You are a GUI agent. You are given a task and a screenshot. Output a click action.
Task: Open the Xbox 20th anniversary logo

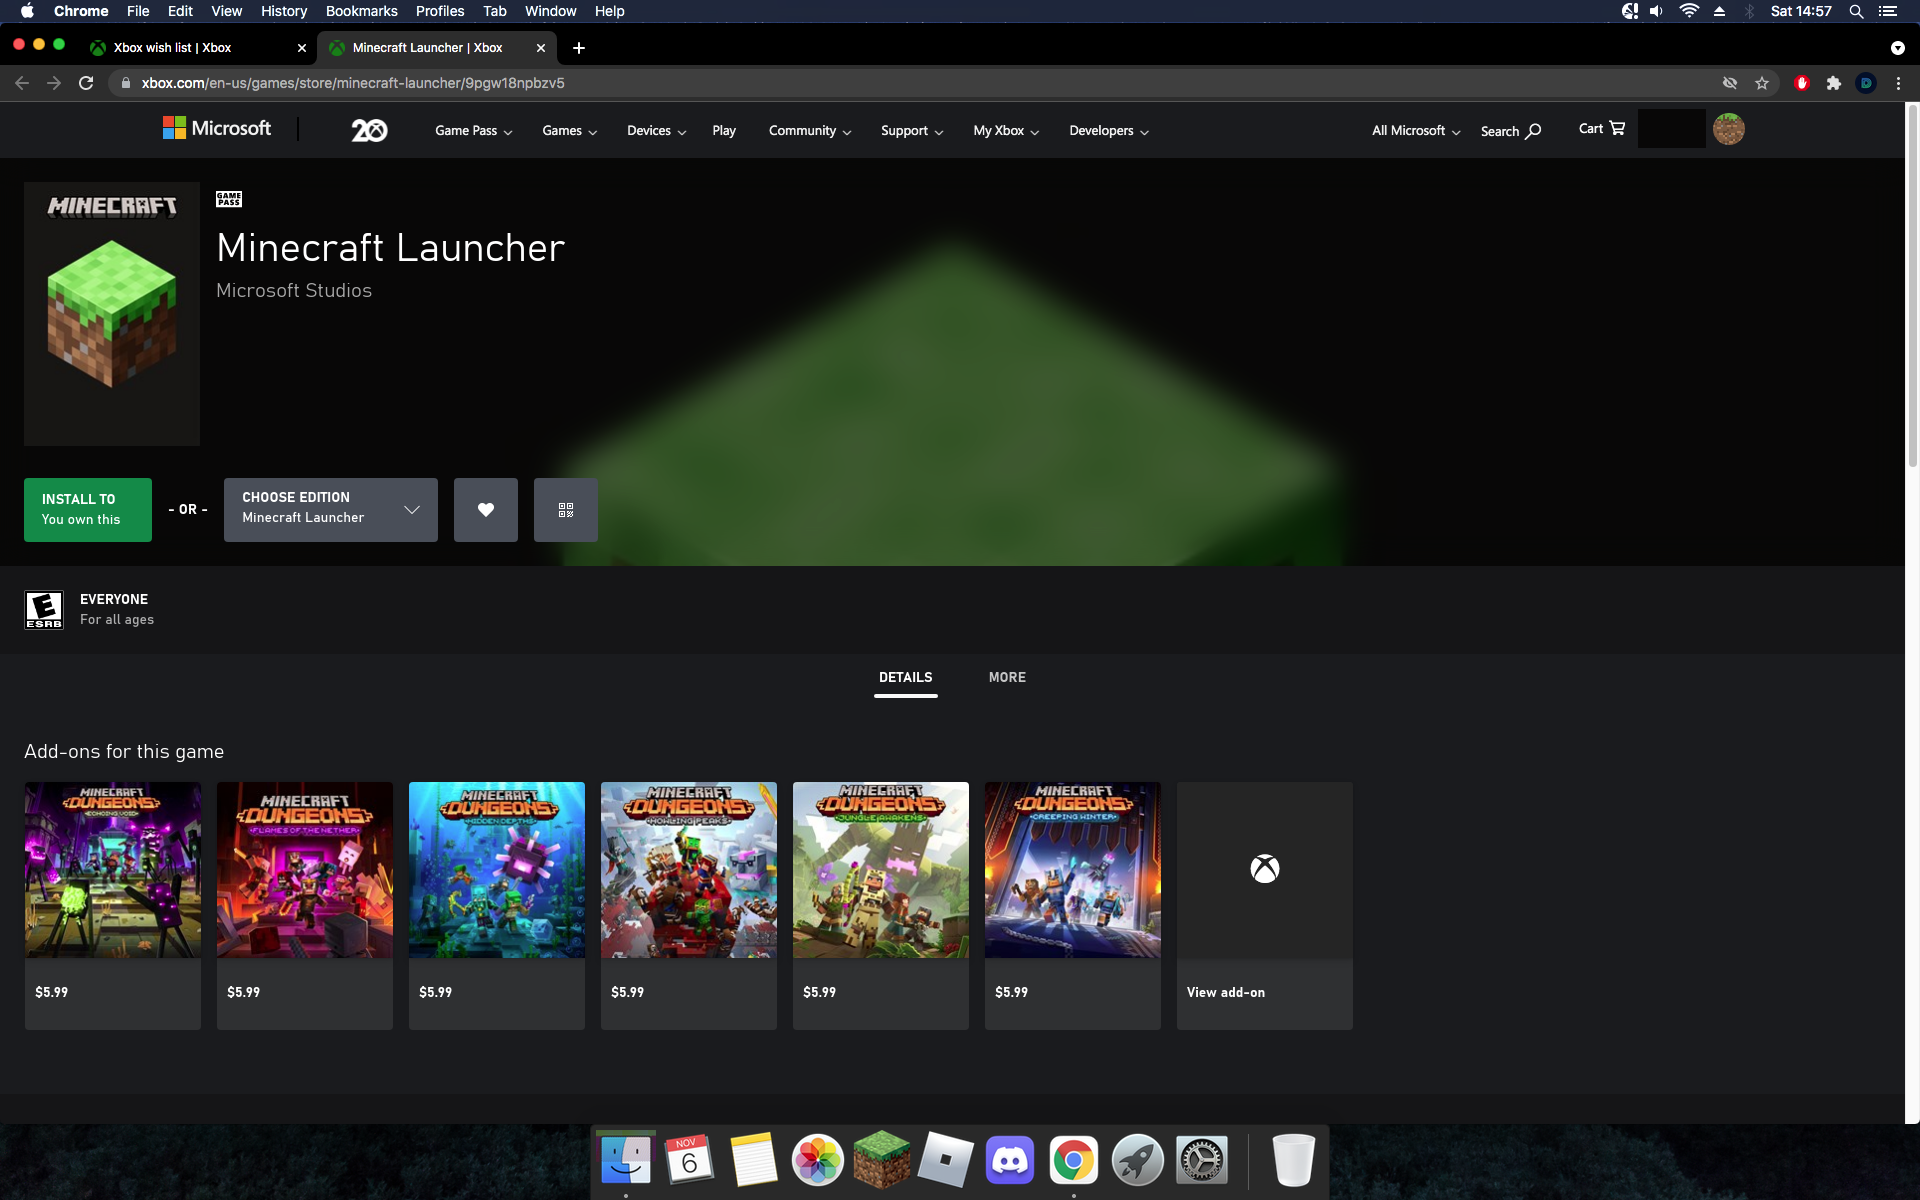[x=369, y=131]
